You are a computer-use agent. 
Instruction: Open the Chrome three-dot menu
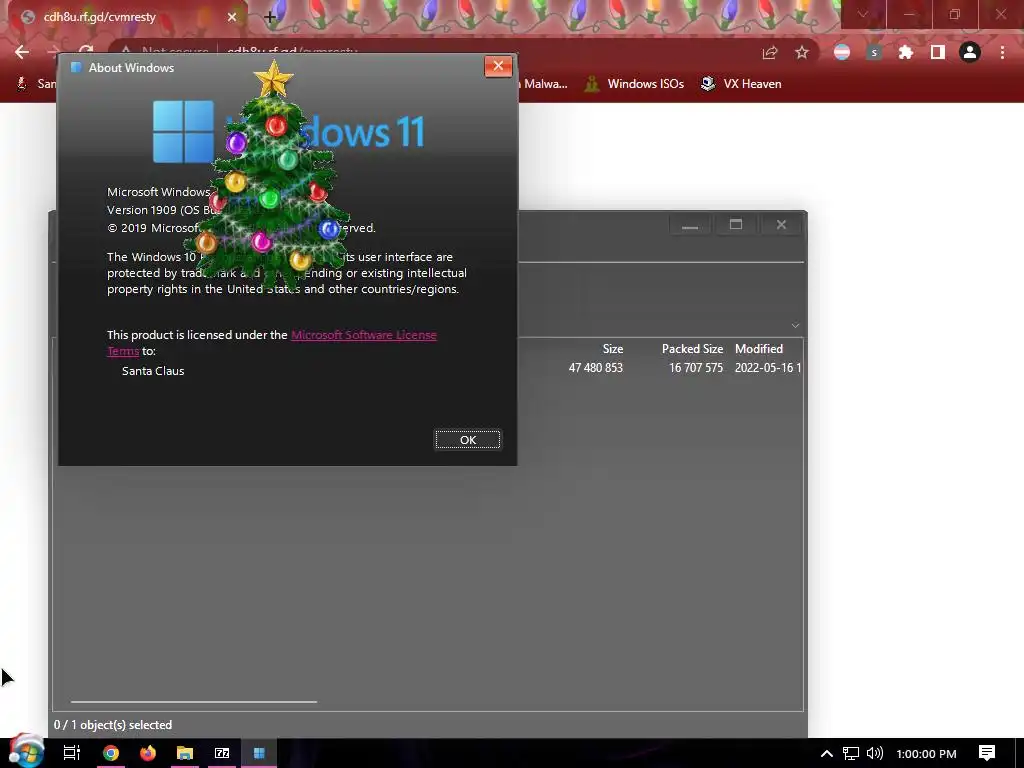coord(1002,52)
